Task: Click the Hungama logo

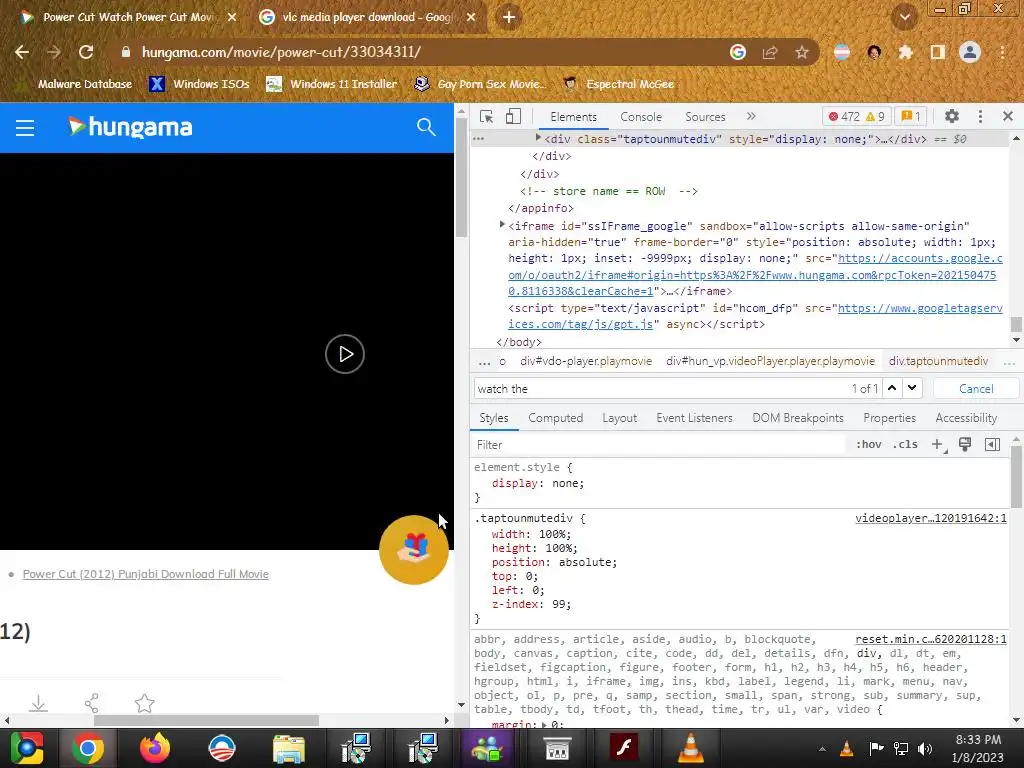Action: (x=130, y=127)
